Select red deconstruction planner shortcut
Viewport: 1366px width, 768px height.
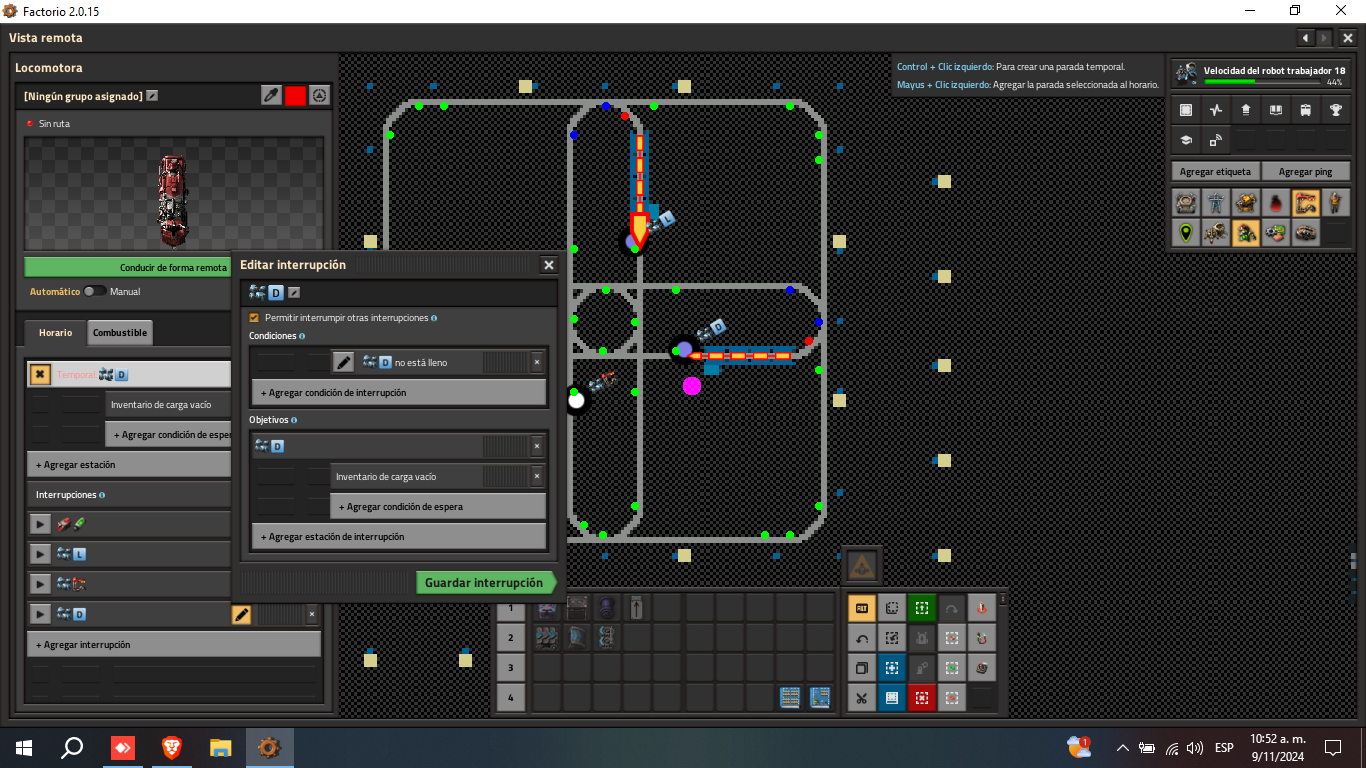tap(922, 698)
